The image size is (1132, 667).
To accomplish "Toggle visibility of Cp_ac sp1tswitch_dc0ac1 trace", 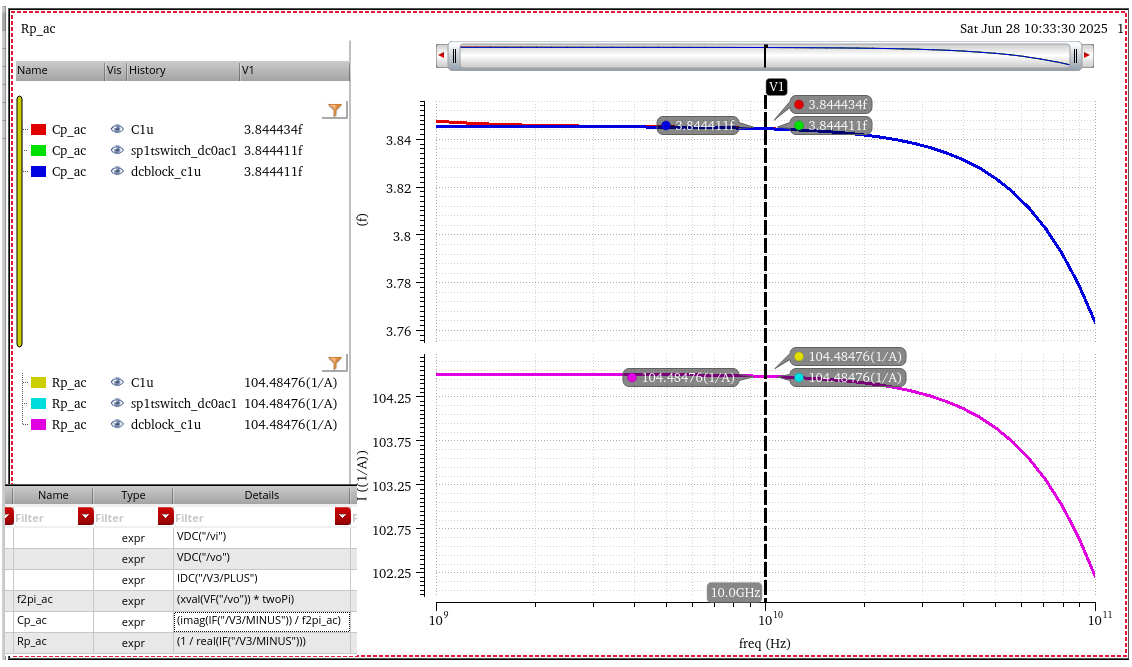I will [x=117, y=151].
